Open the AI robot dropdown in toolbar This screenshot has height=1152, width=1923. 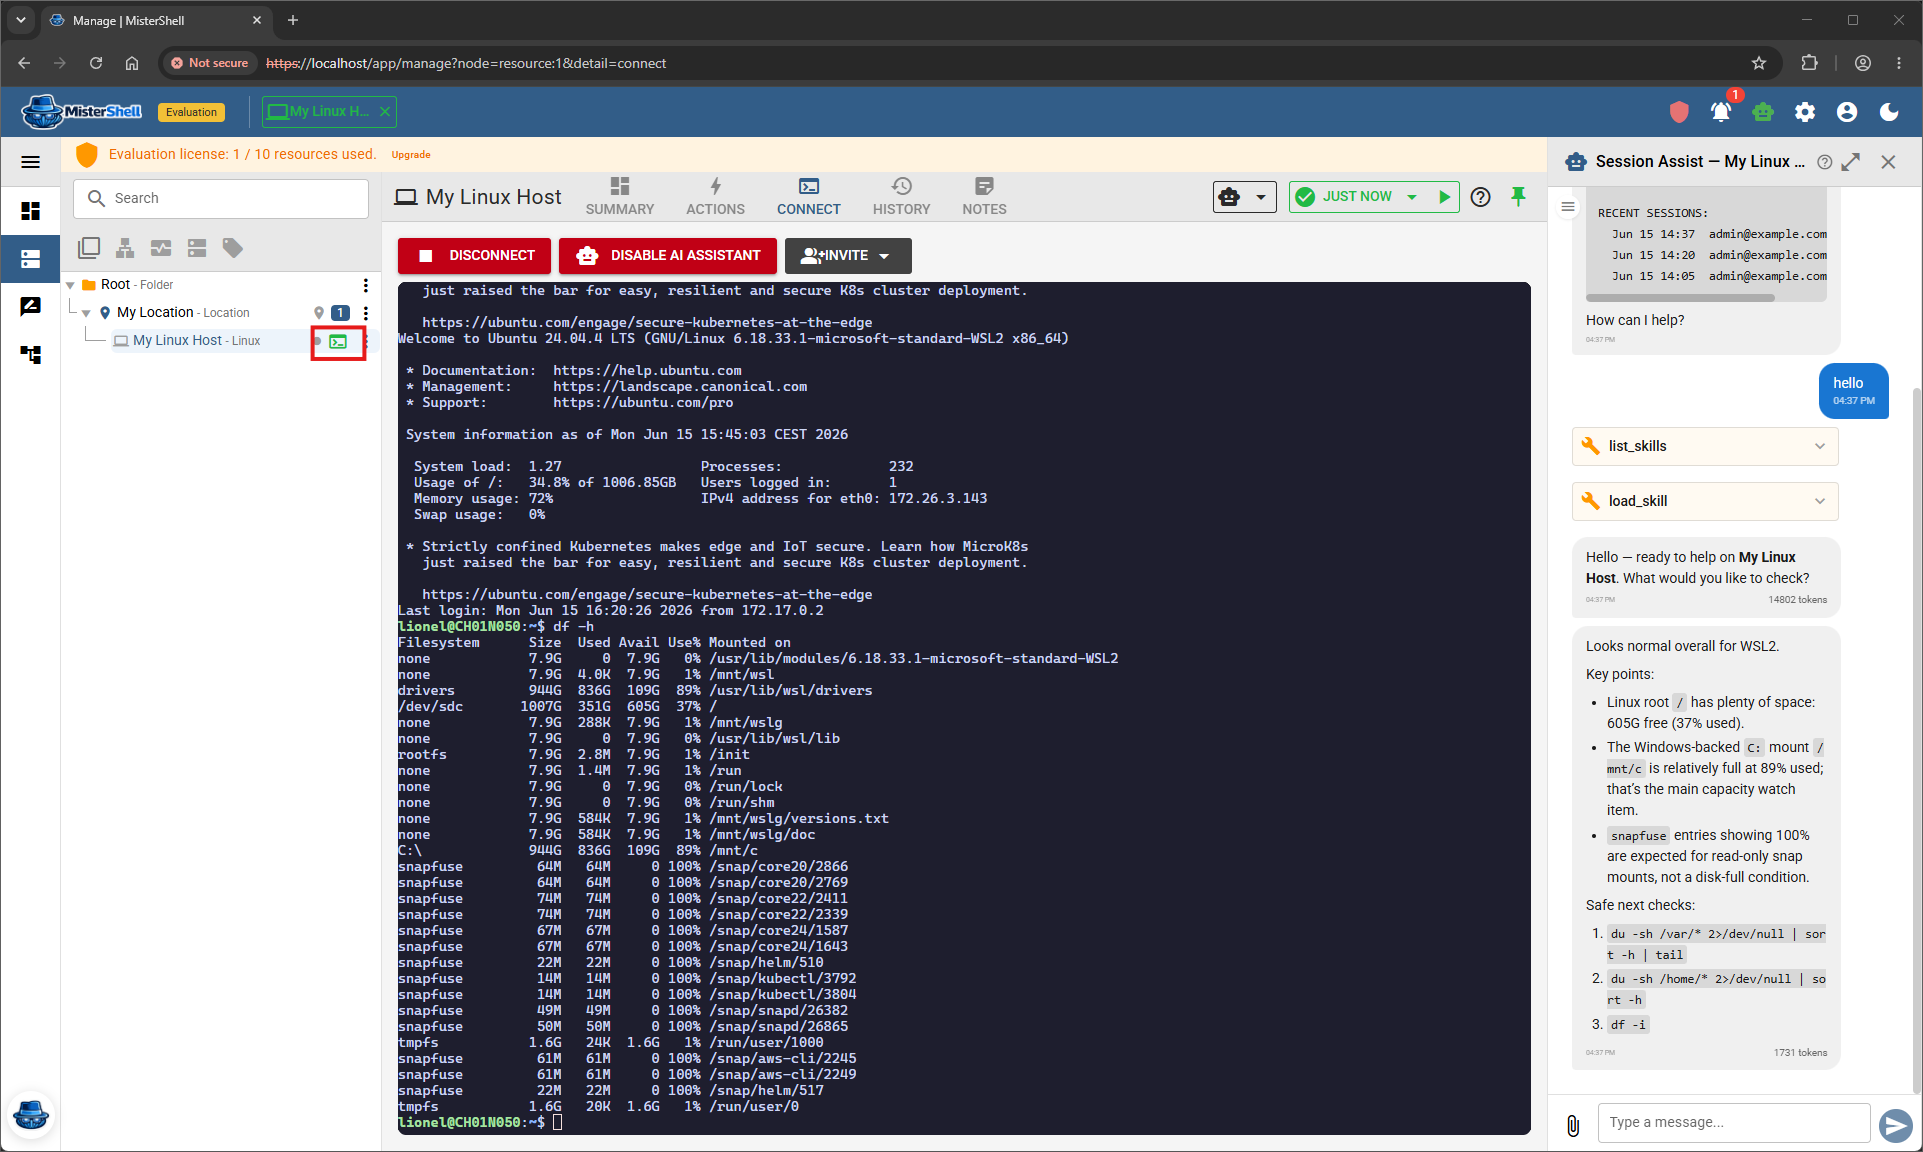coord(1244,197)
